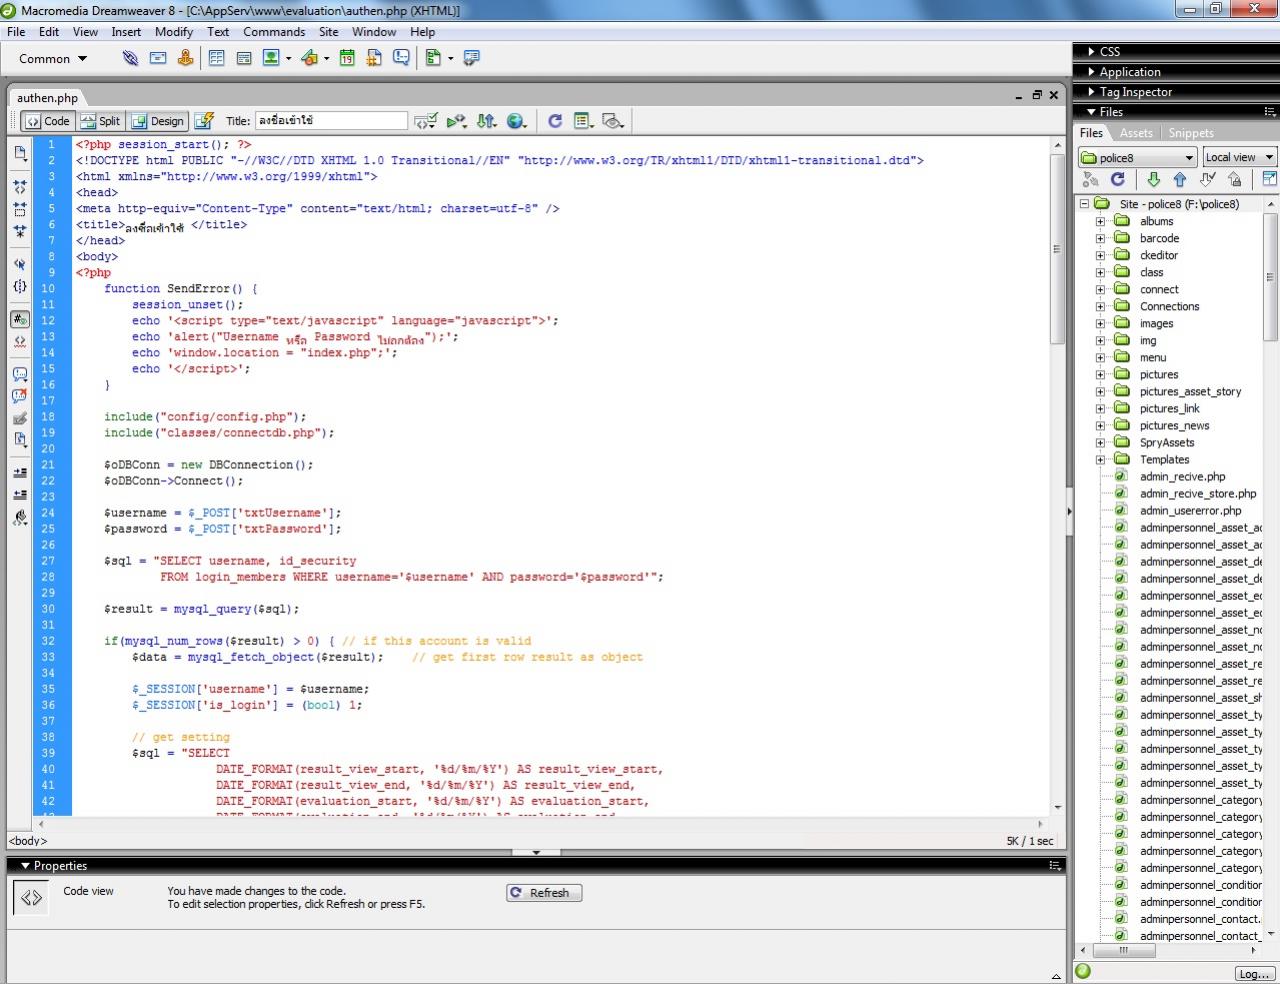Select admin_recive.php in Files panel
Screen dimensions: 1280x984
coord(1182,476)
